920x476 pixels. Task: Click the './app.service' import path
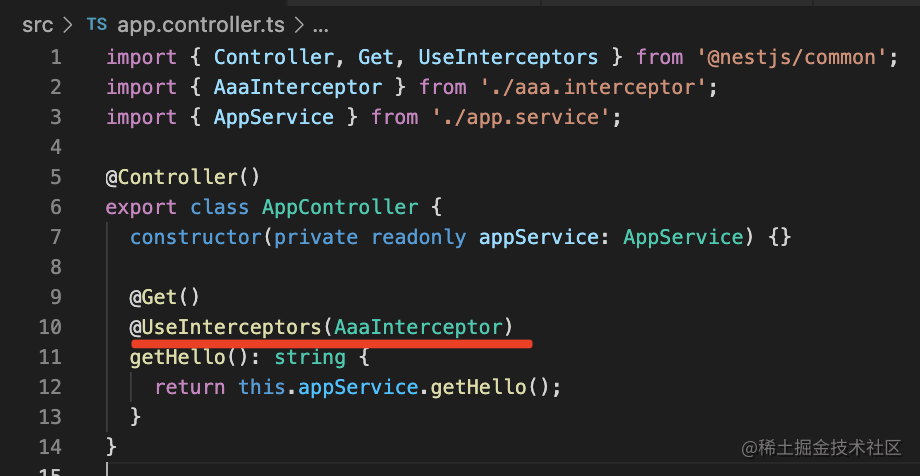coord(525,117)
